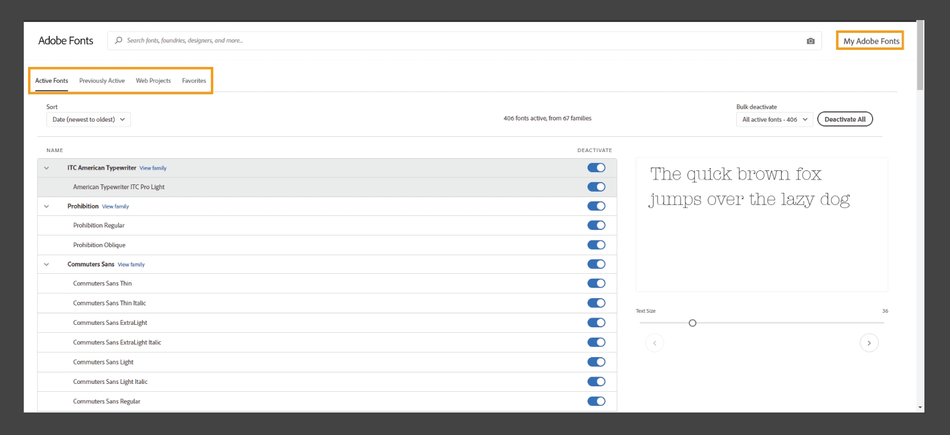950x435 pixels.
Task: Click the NAME column header
Action: 55,150
